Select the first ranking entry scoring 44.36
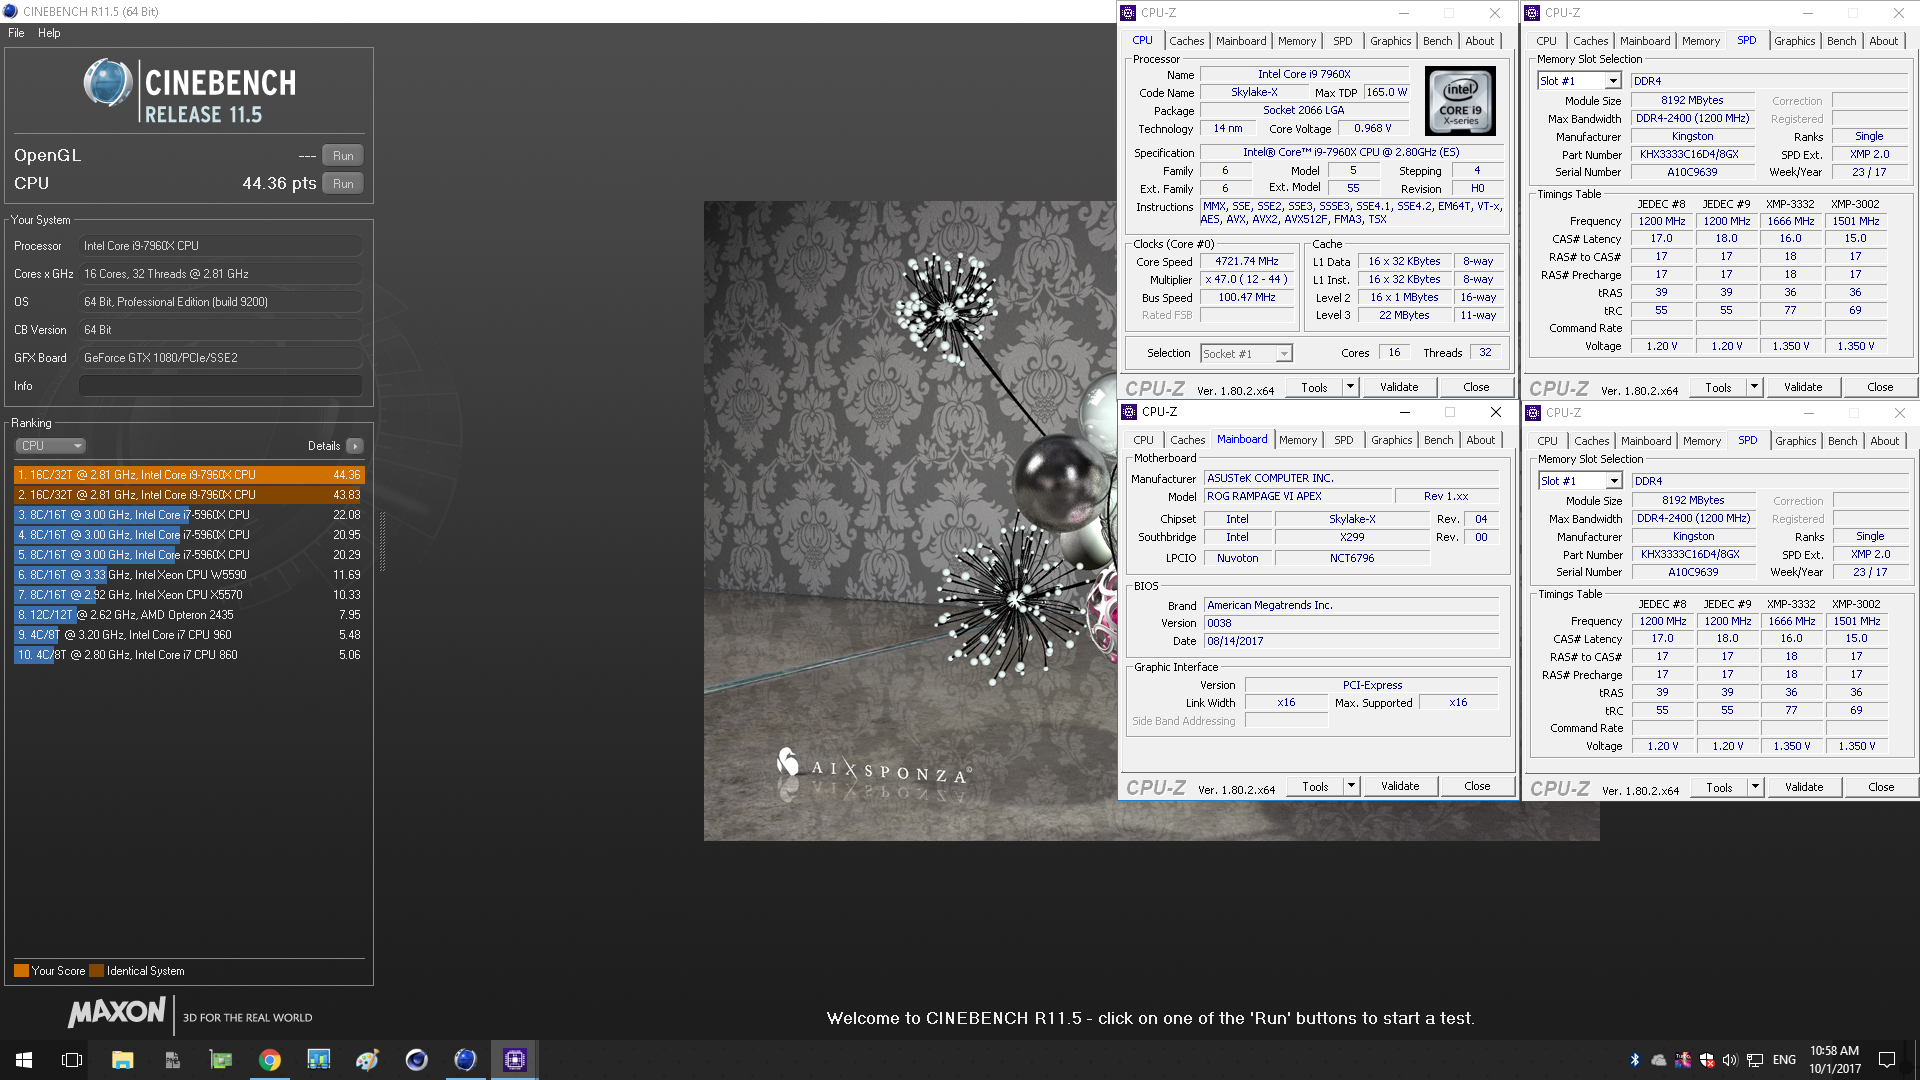This screenshot has height=1080, width=1920. coord(189,475)
